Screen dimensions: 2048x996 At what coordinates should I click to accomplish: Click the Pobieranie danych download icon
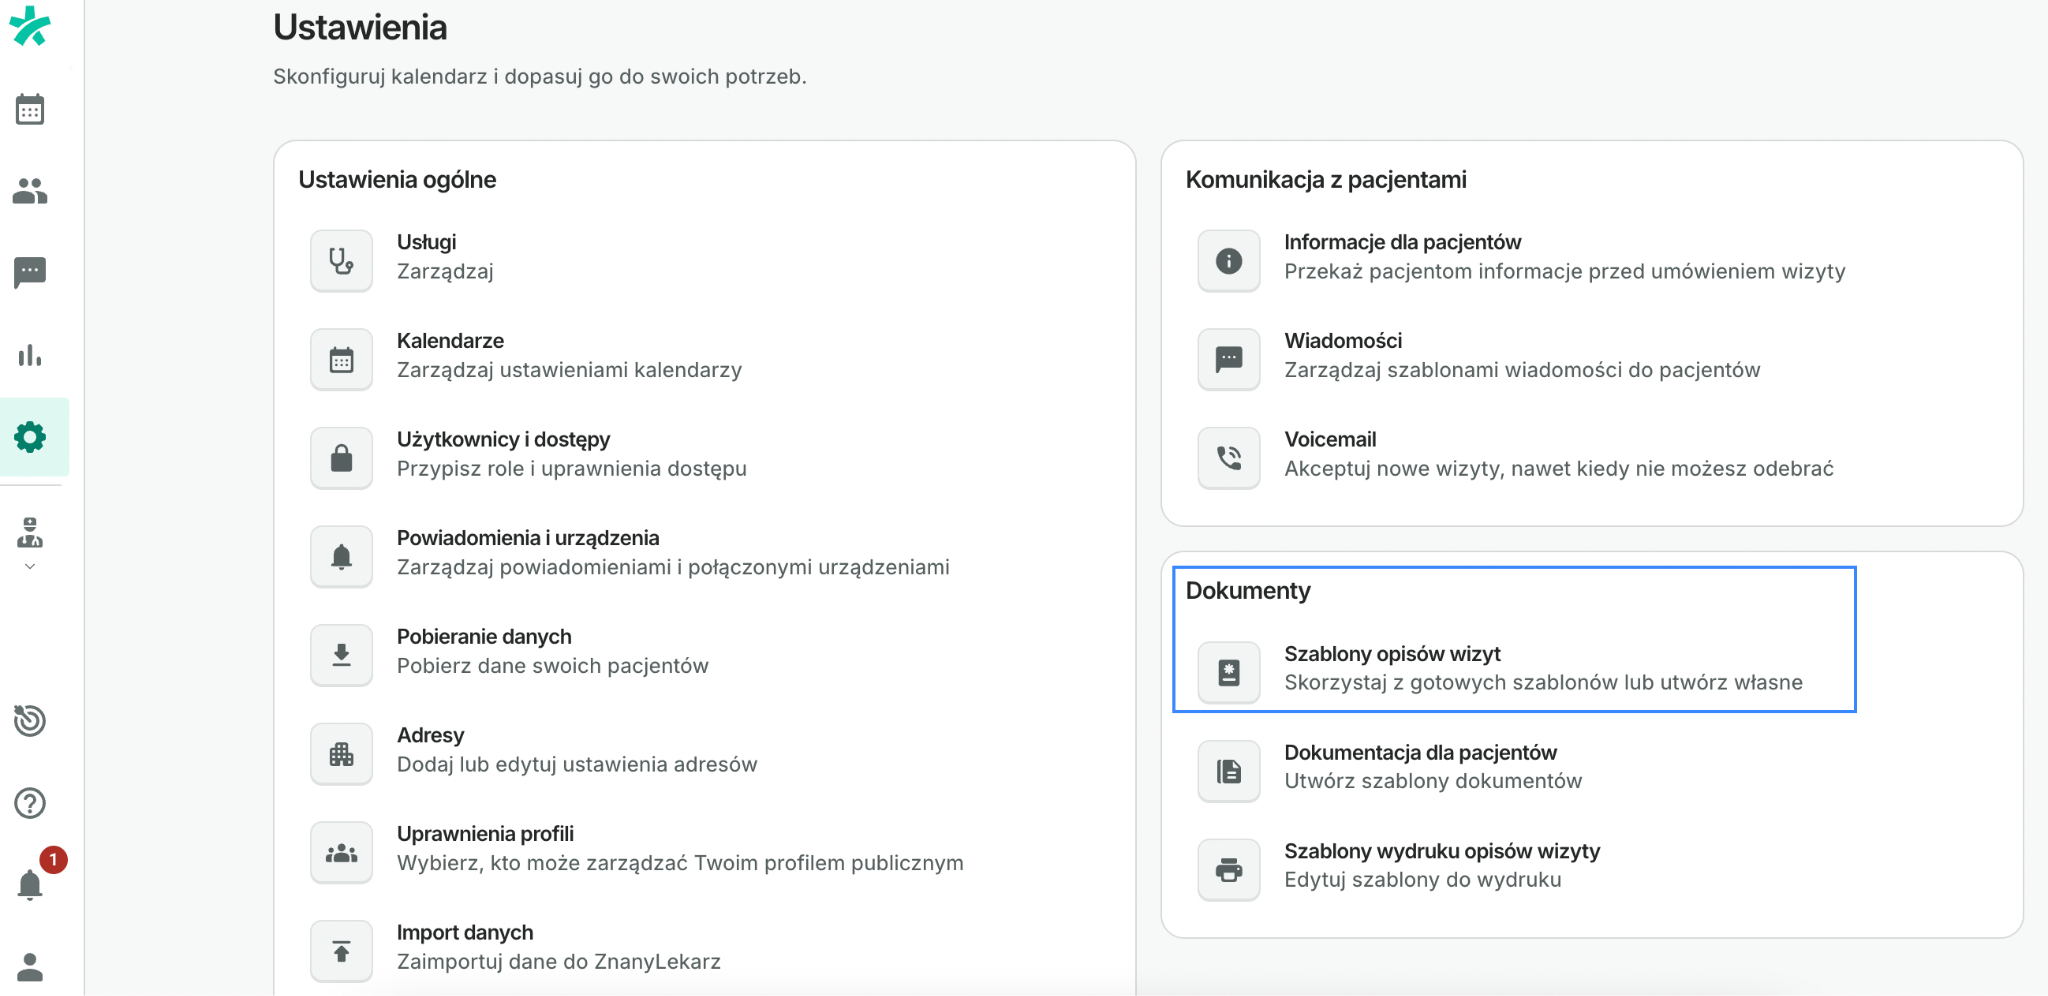coord(341,655)
